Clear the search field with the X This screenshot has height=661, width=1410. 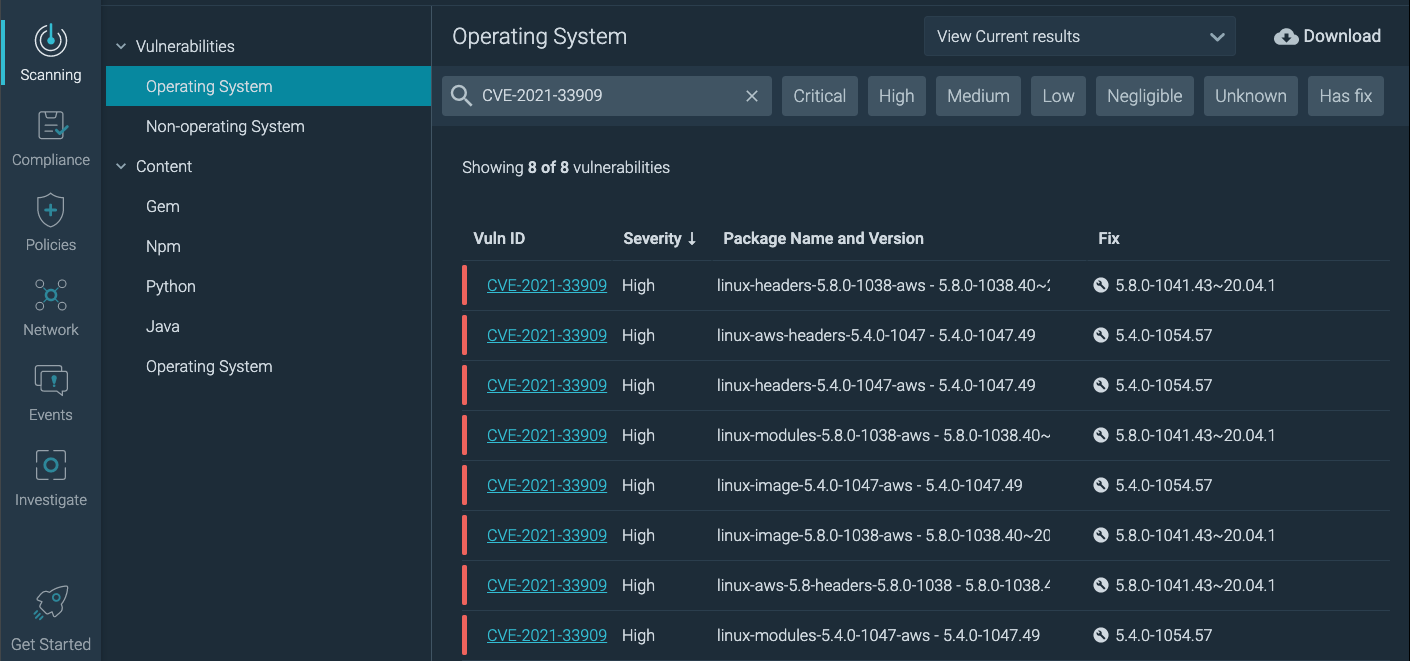tap(751, 95)
